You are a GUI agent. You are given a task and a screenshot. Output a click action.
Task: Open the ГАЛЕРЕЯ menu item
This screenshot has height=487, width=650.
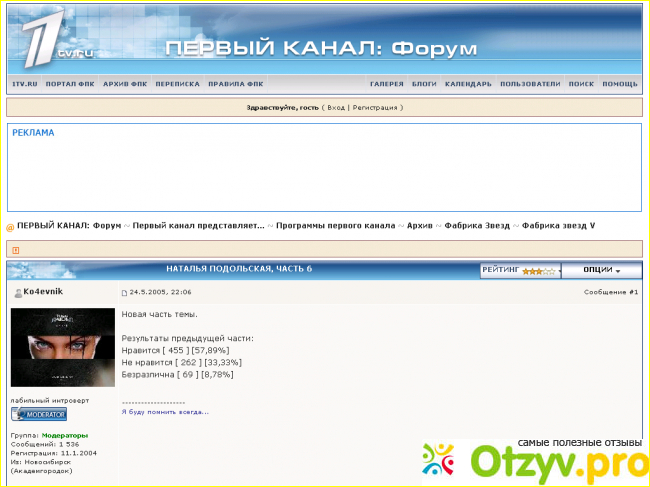click(386, 84)
